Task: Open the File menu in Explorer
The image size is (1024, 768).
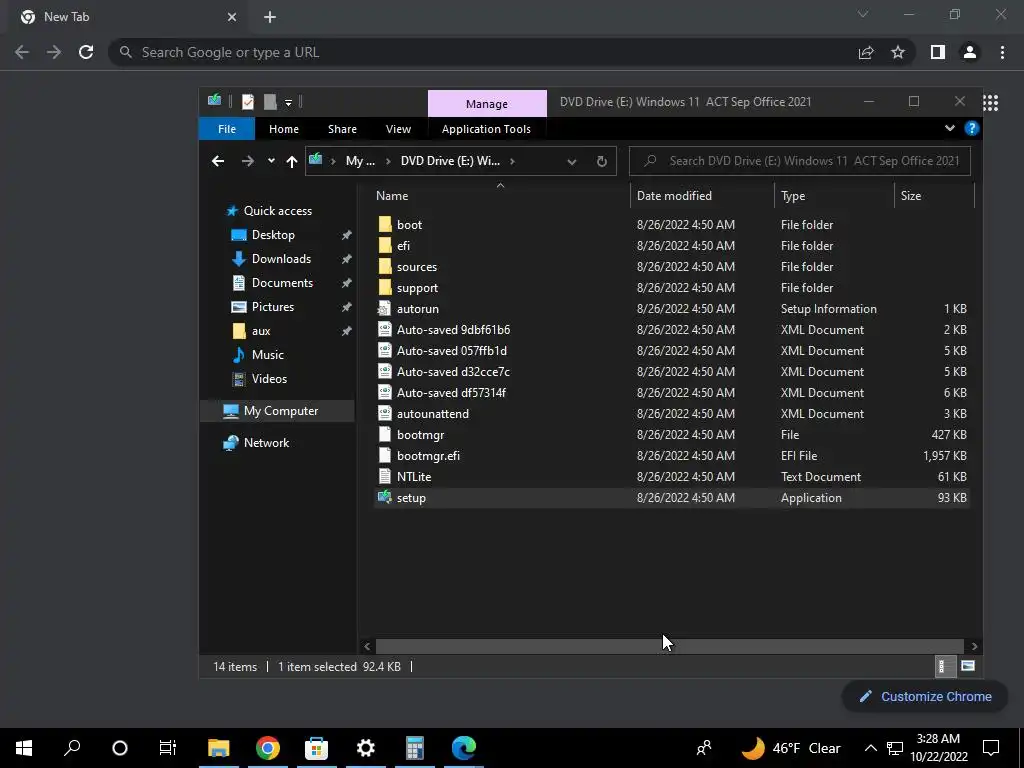Action: tap(227, 129)
